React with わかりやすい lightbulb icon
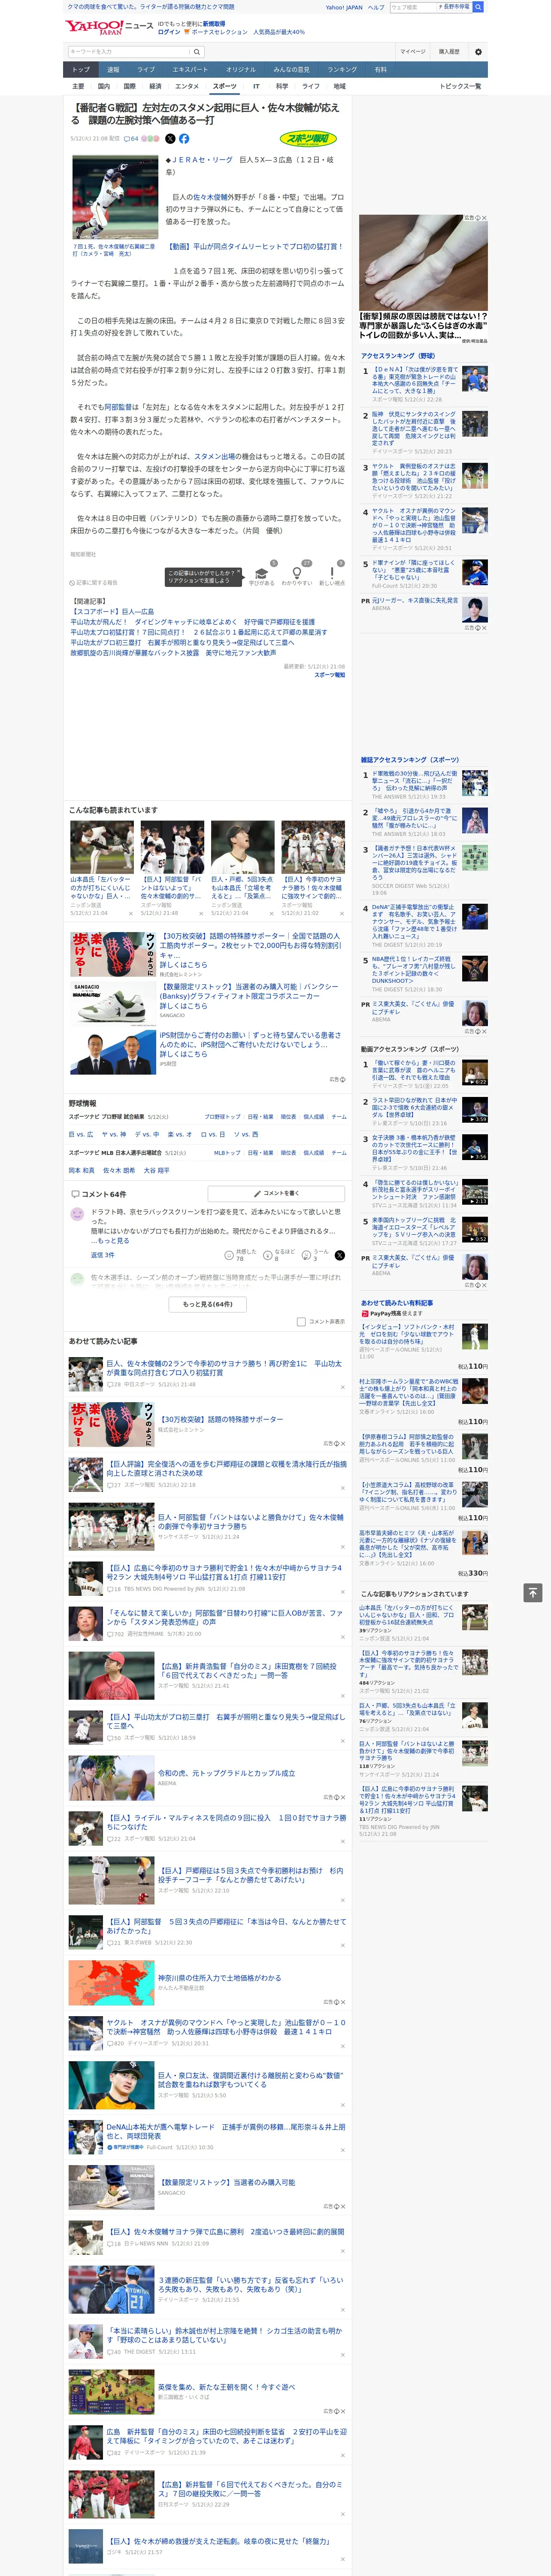Image resolution: width=551 pixels, height=2576 pixels. pyautogui.click(x=296, y=574)
